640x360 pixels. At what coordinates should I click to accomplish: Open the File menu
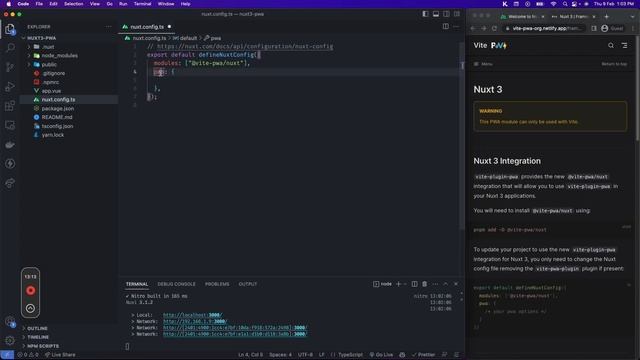tap(39, 4)
